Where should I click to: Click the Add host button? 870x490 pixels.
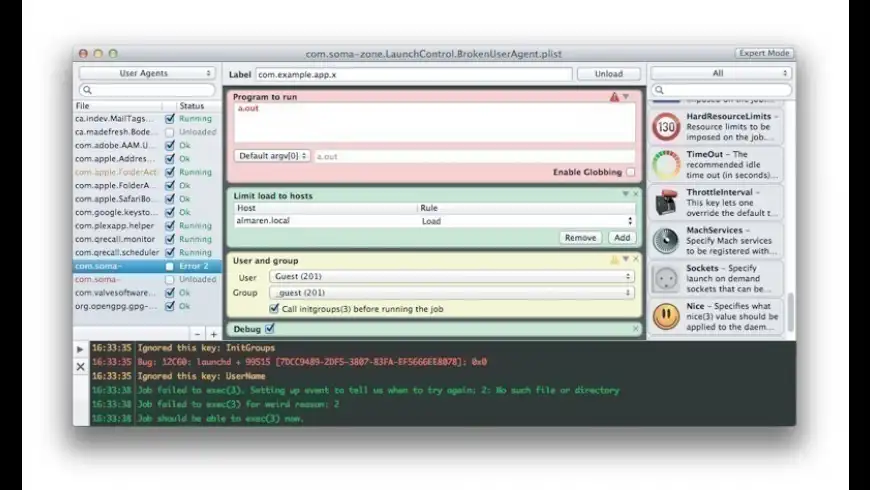click(x=622, y=238)
